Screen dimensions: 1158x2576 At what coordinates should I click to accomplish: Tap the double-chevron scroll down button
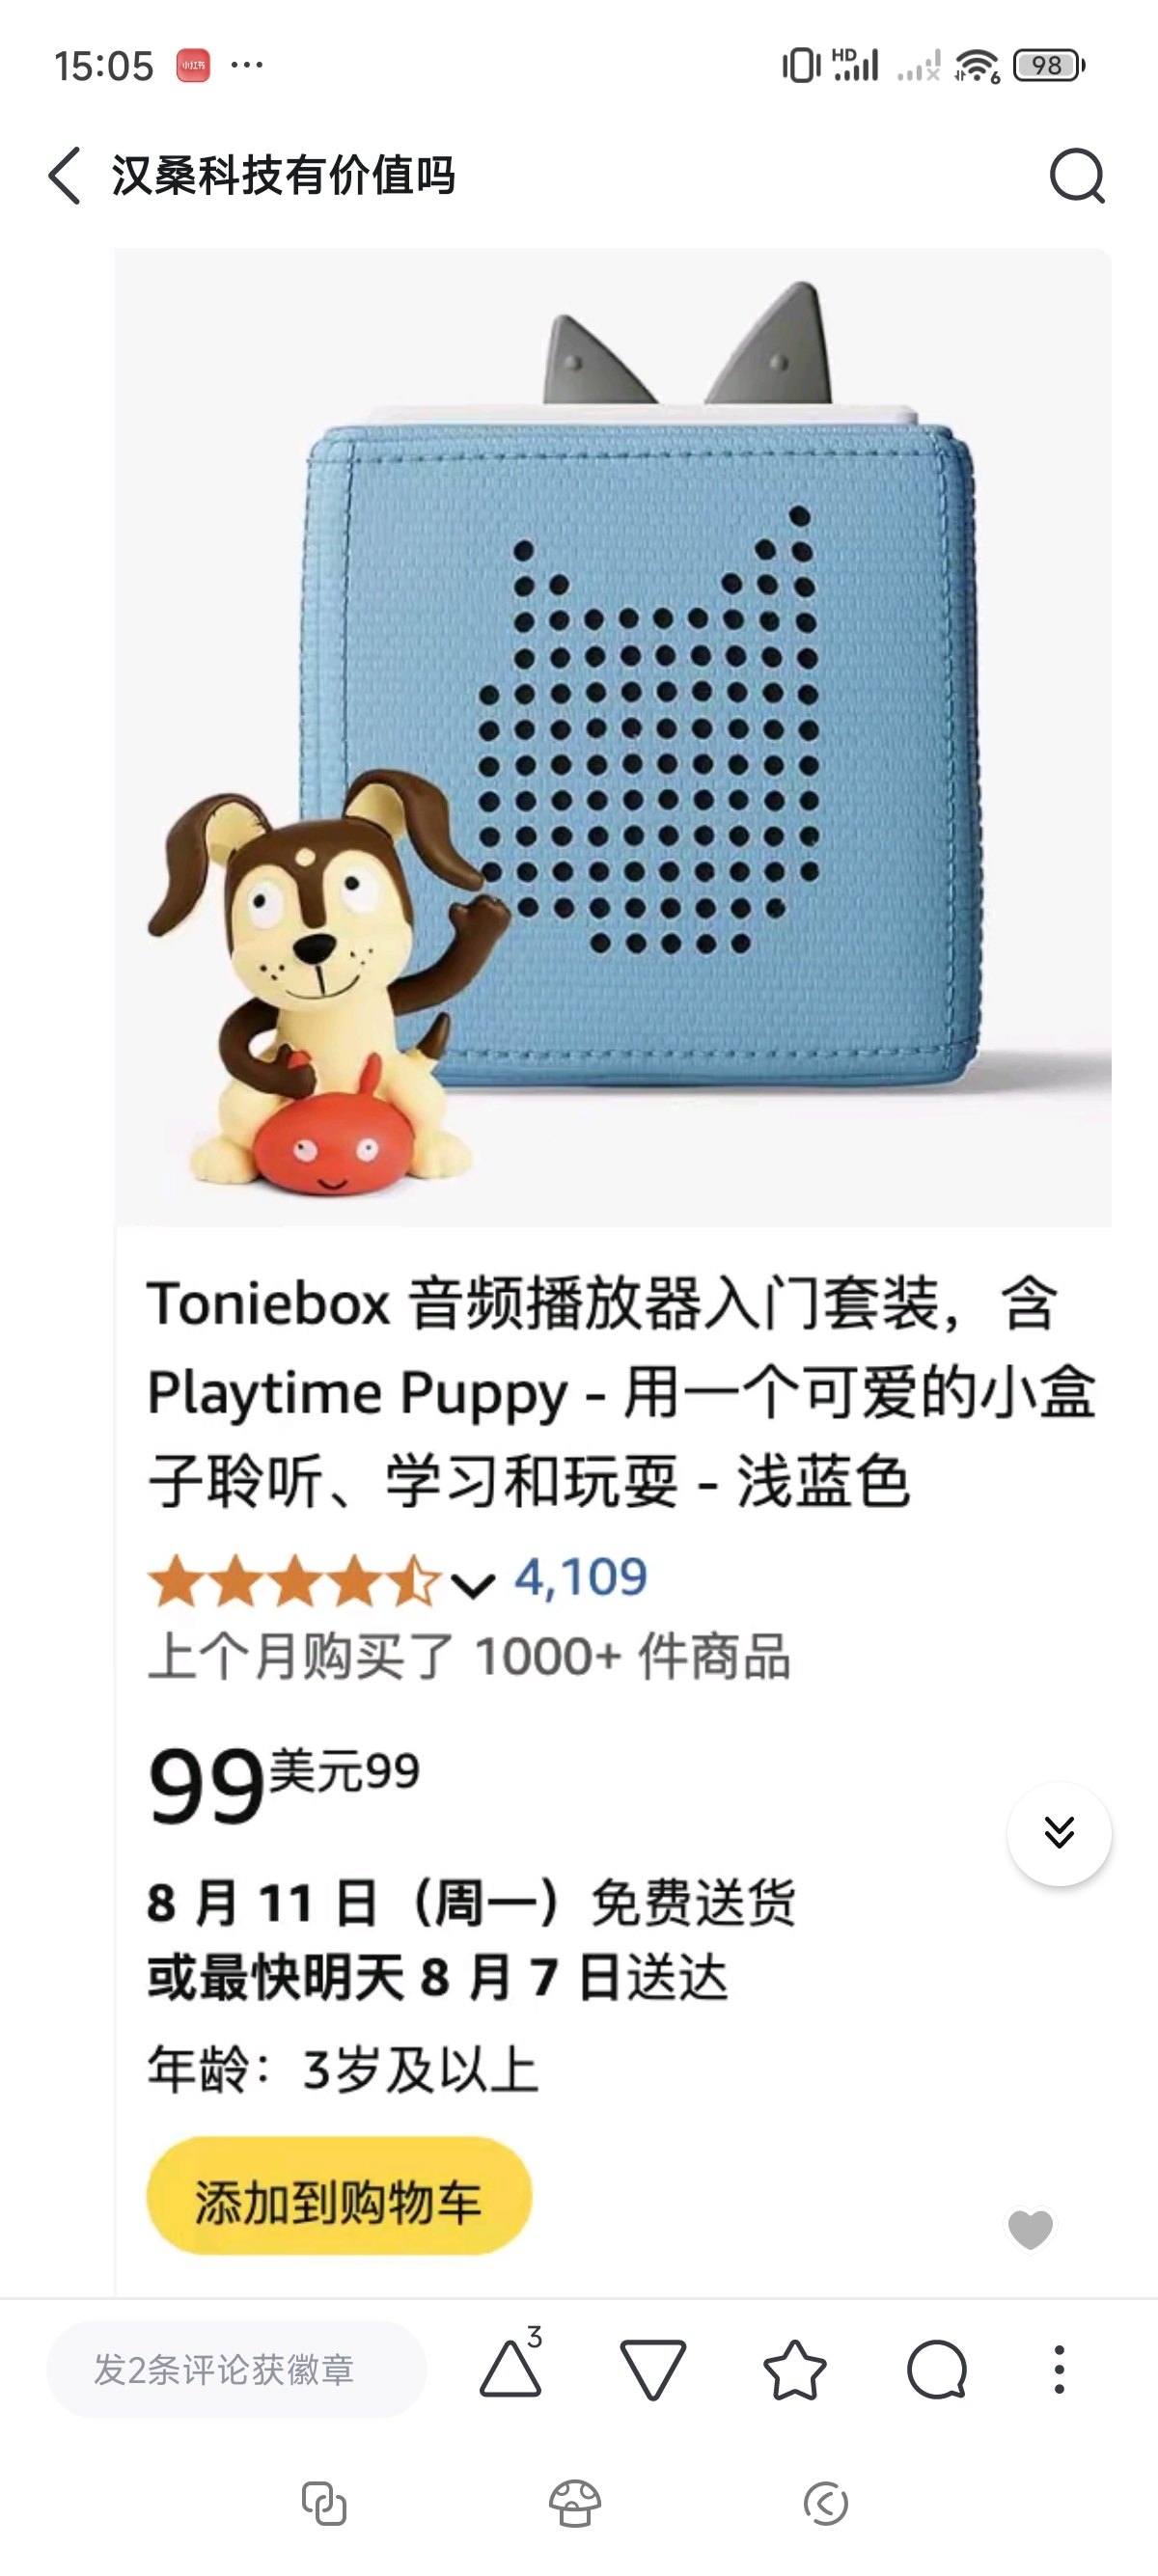click(x=1059, y=1833)
